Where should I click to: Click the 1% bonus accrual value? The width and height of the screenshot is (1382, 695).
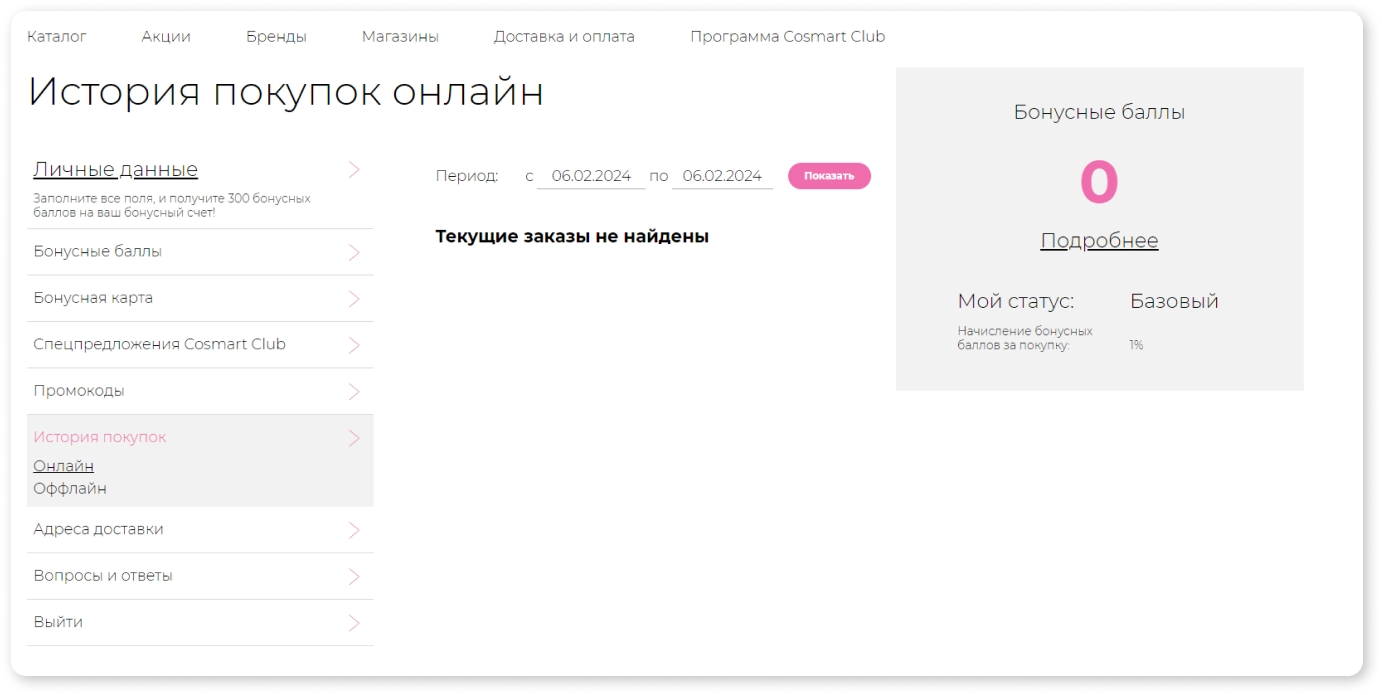coord(1136,345)
